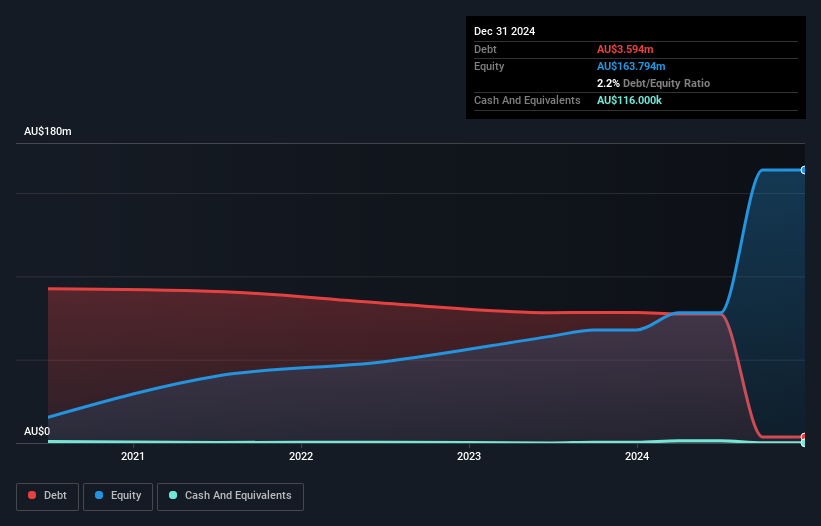
Task: Select the Cash endpoint marker on chart
Action: (804, 443)
